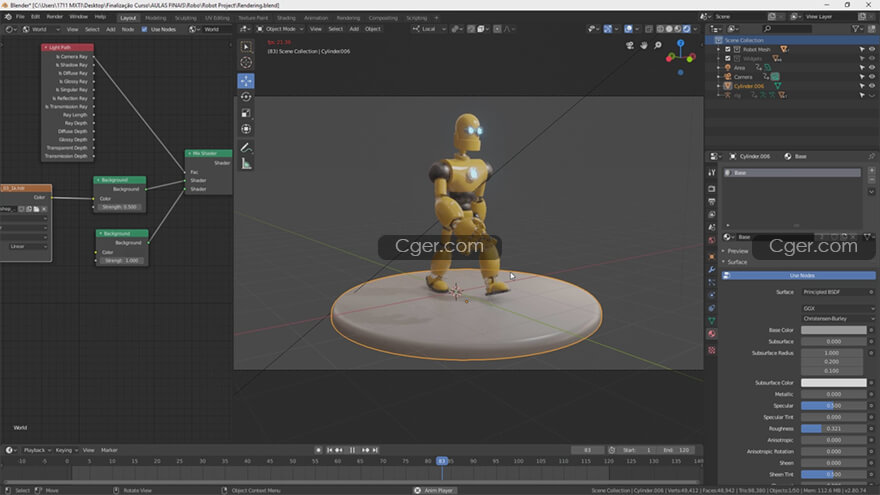
Task: Open the GGX distribution dropdown
Action: pos(838,308)
